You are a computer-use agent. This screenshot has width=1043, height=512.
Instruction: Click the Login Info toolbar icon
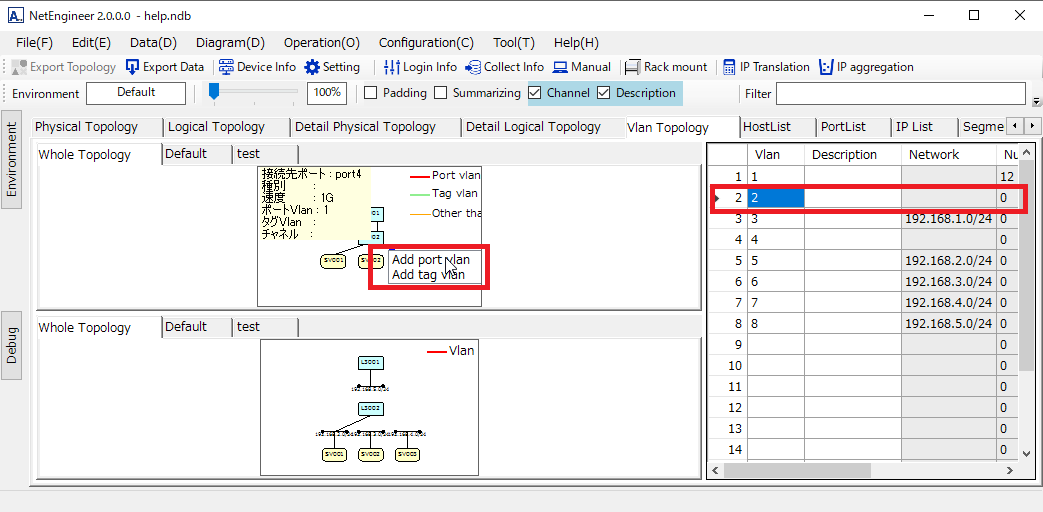392,67
